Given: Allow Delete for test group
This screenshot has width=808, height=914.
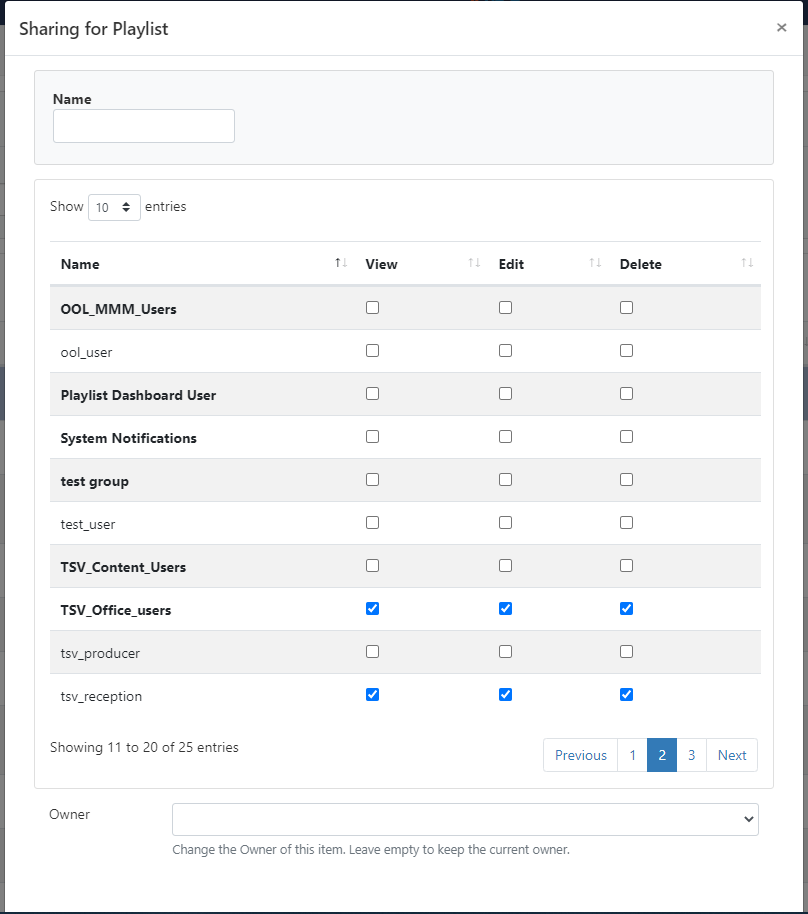Looking at the screenshot, I should (x=627, y=480).
